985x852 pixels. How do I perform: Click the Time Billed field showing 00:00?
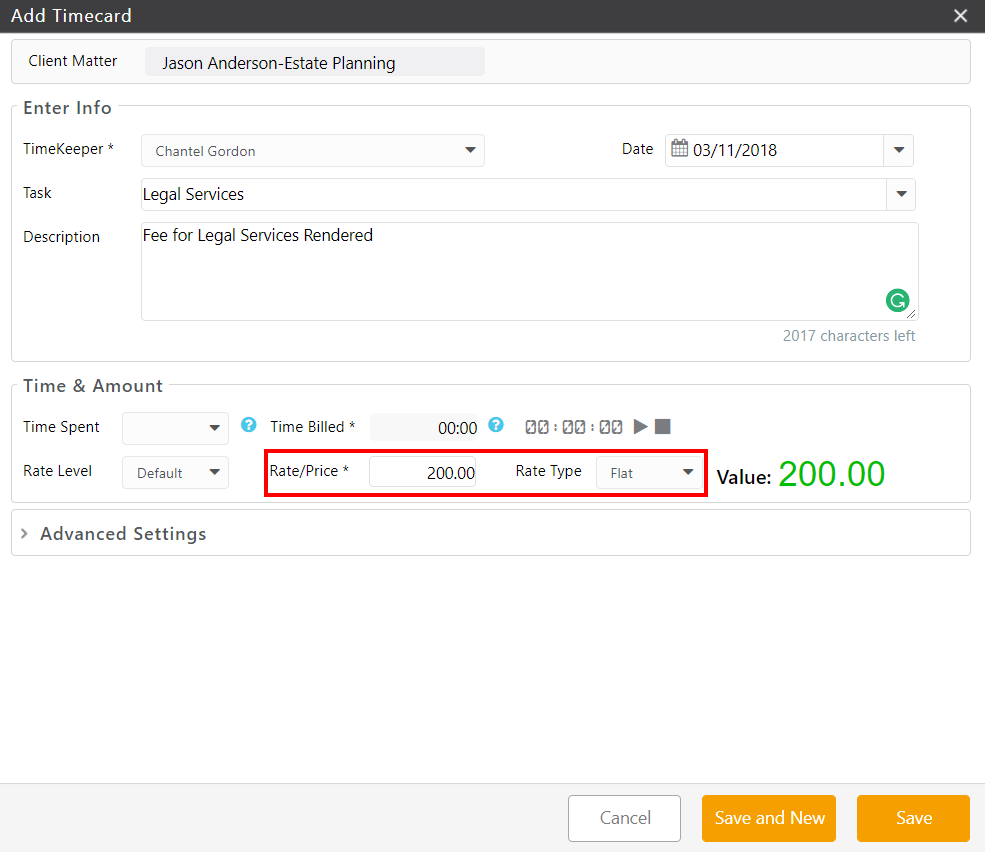click(x=424, y=427)
